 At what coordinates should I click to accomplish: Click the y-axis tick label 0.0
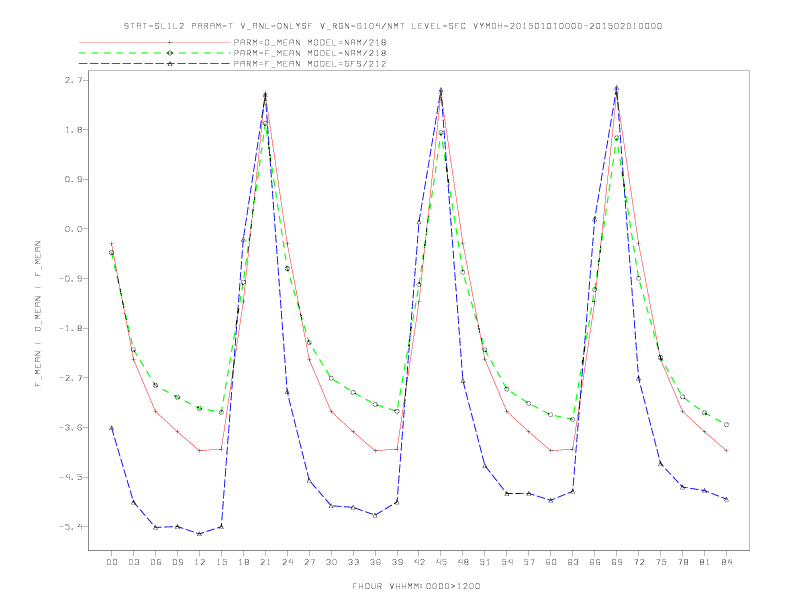click(72, 229)
